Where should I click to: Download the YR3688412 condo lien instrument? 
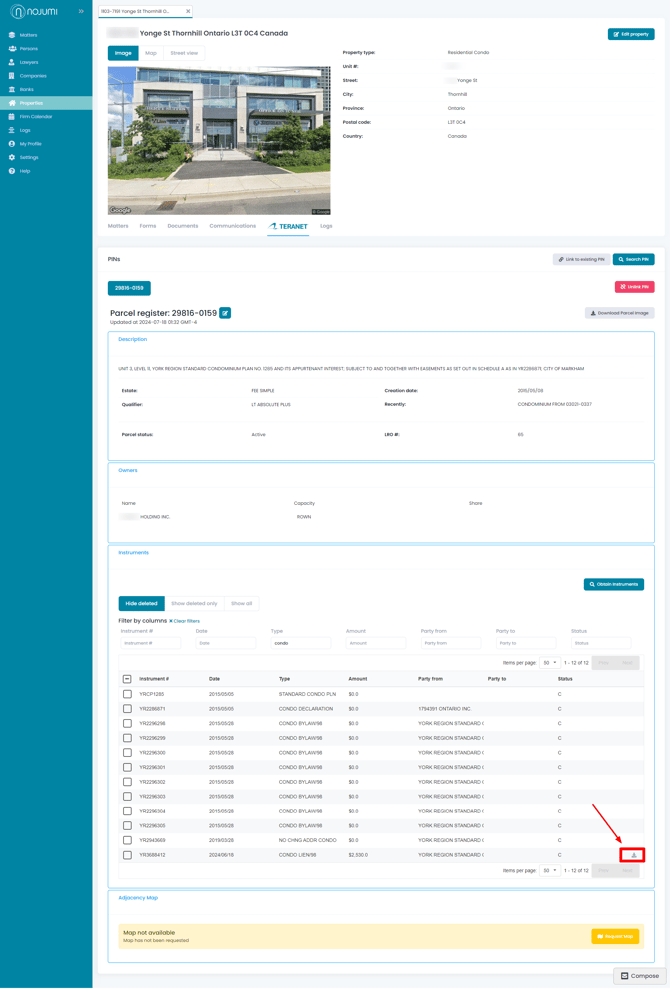633,855
